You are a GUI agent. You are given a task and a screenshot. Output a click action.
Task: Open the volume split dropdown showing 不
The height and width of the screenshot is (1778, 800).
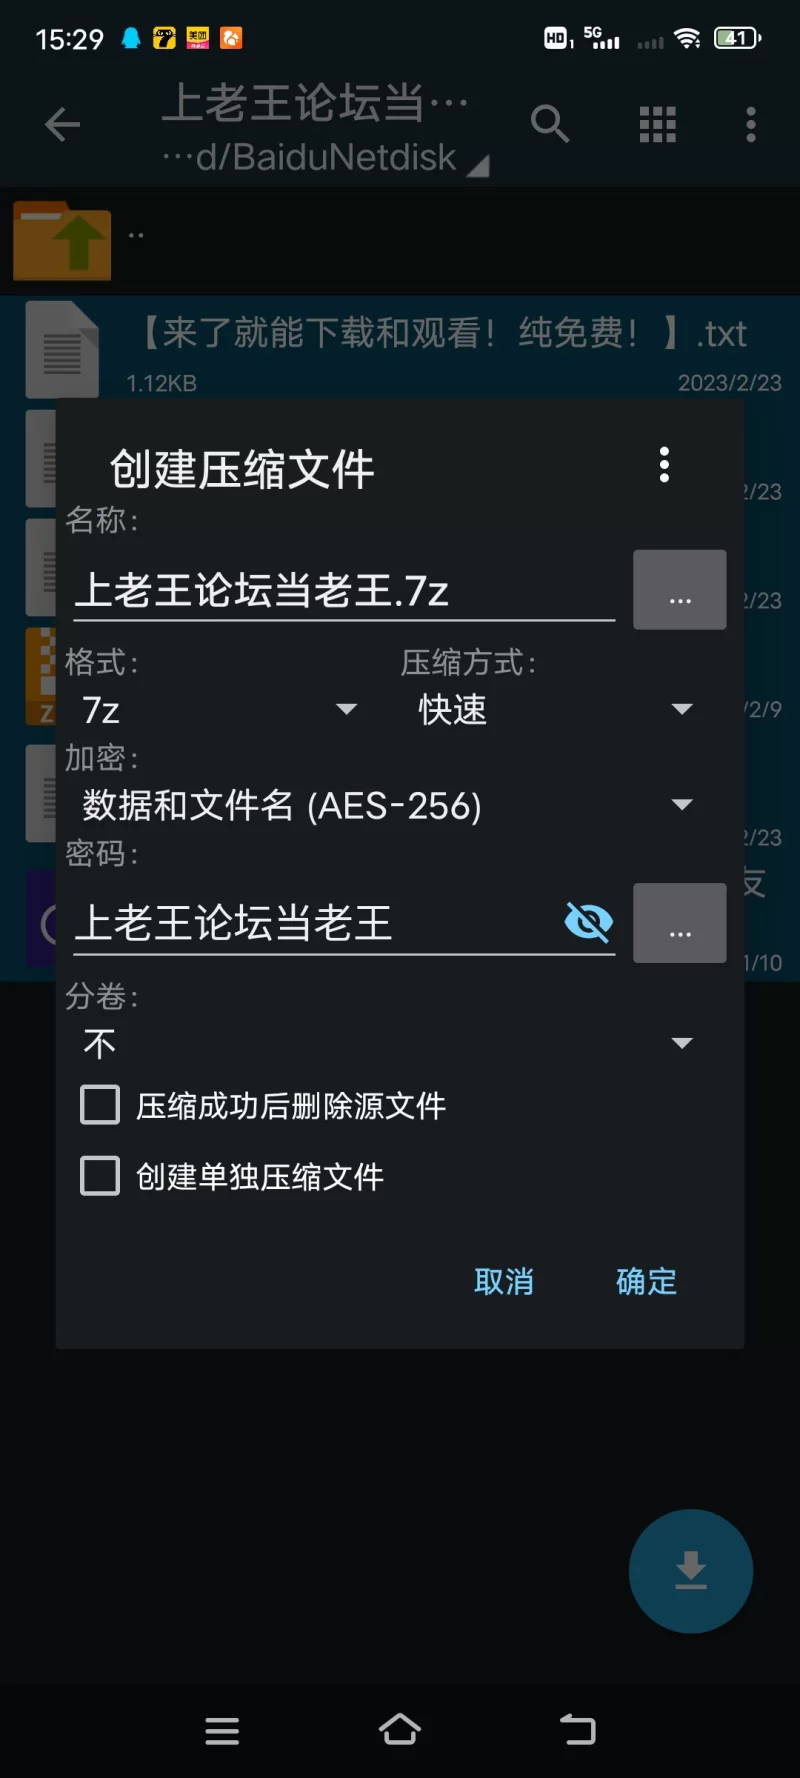click(387, 1044)
